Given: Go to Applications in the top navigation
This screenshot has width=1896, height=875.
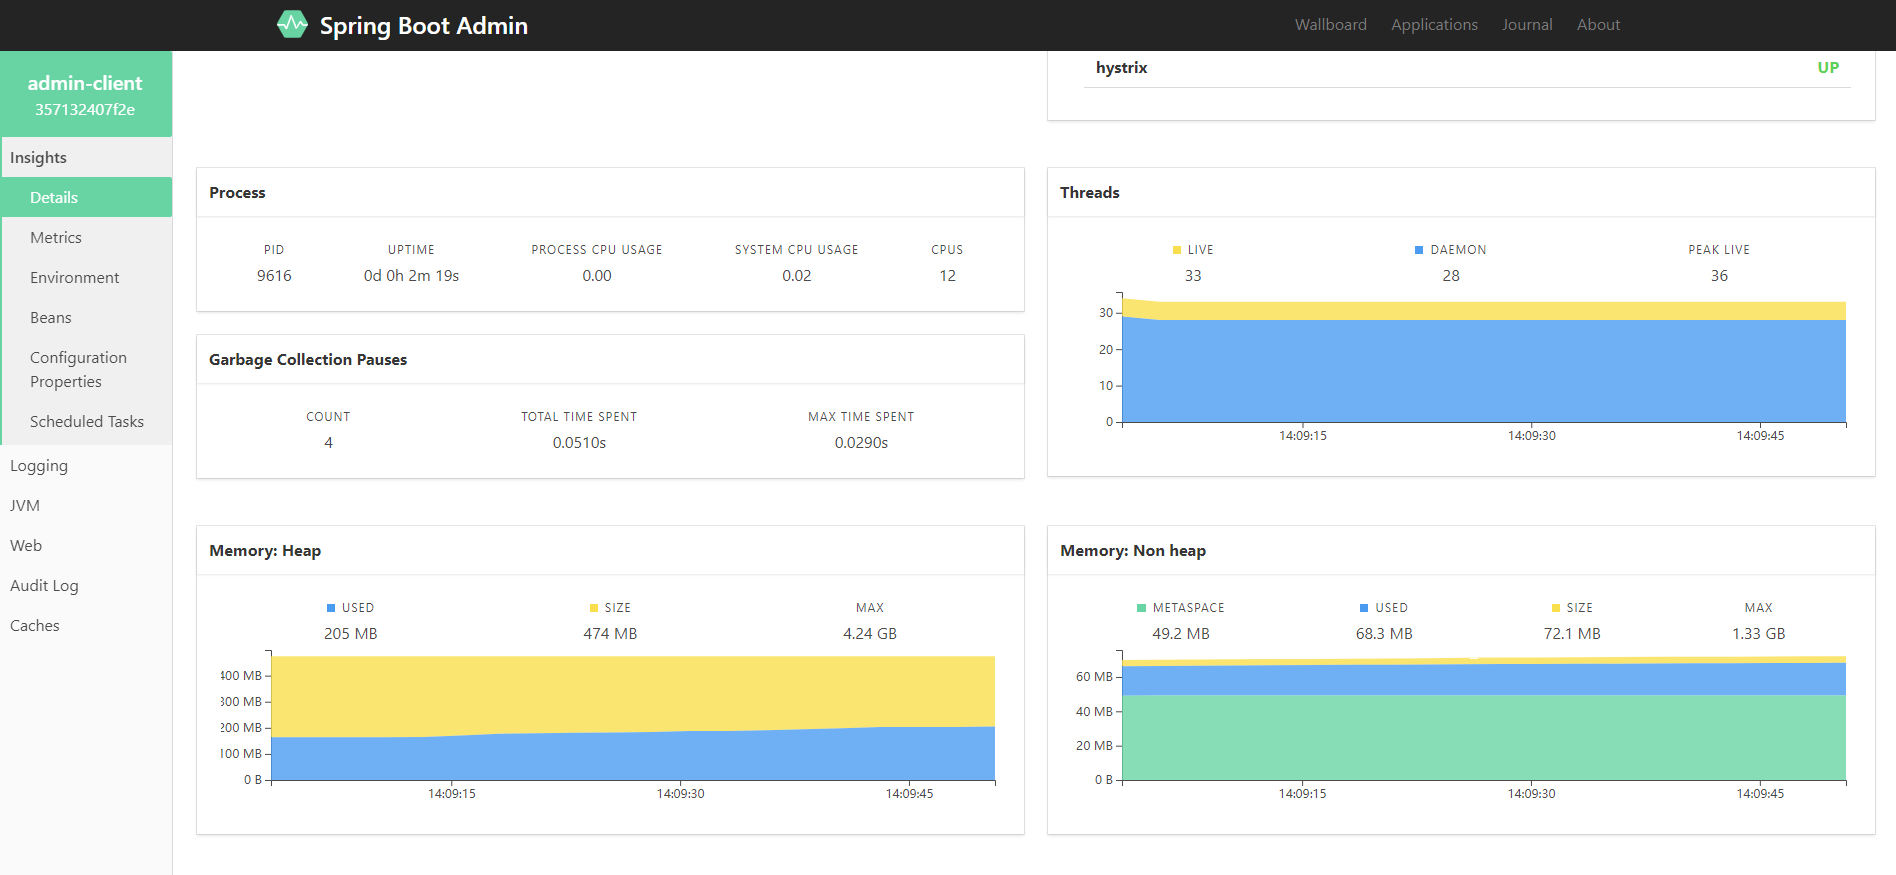Looking at the screenshot, I should pos(1434,25).
